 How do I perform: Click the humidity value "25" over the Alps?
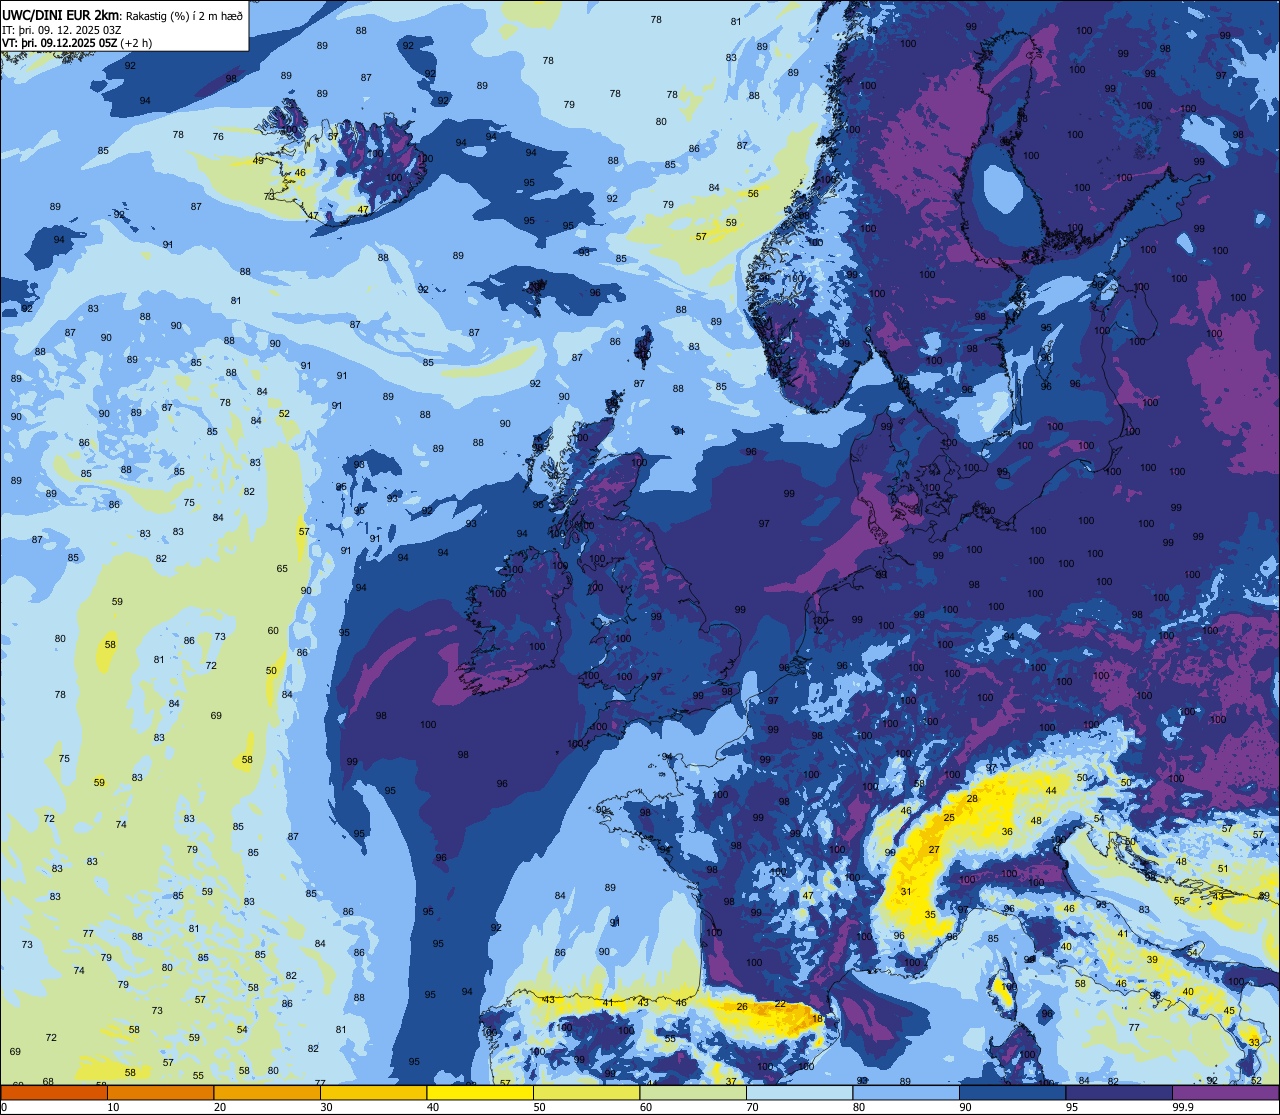tap(949, 818)
